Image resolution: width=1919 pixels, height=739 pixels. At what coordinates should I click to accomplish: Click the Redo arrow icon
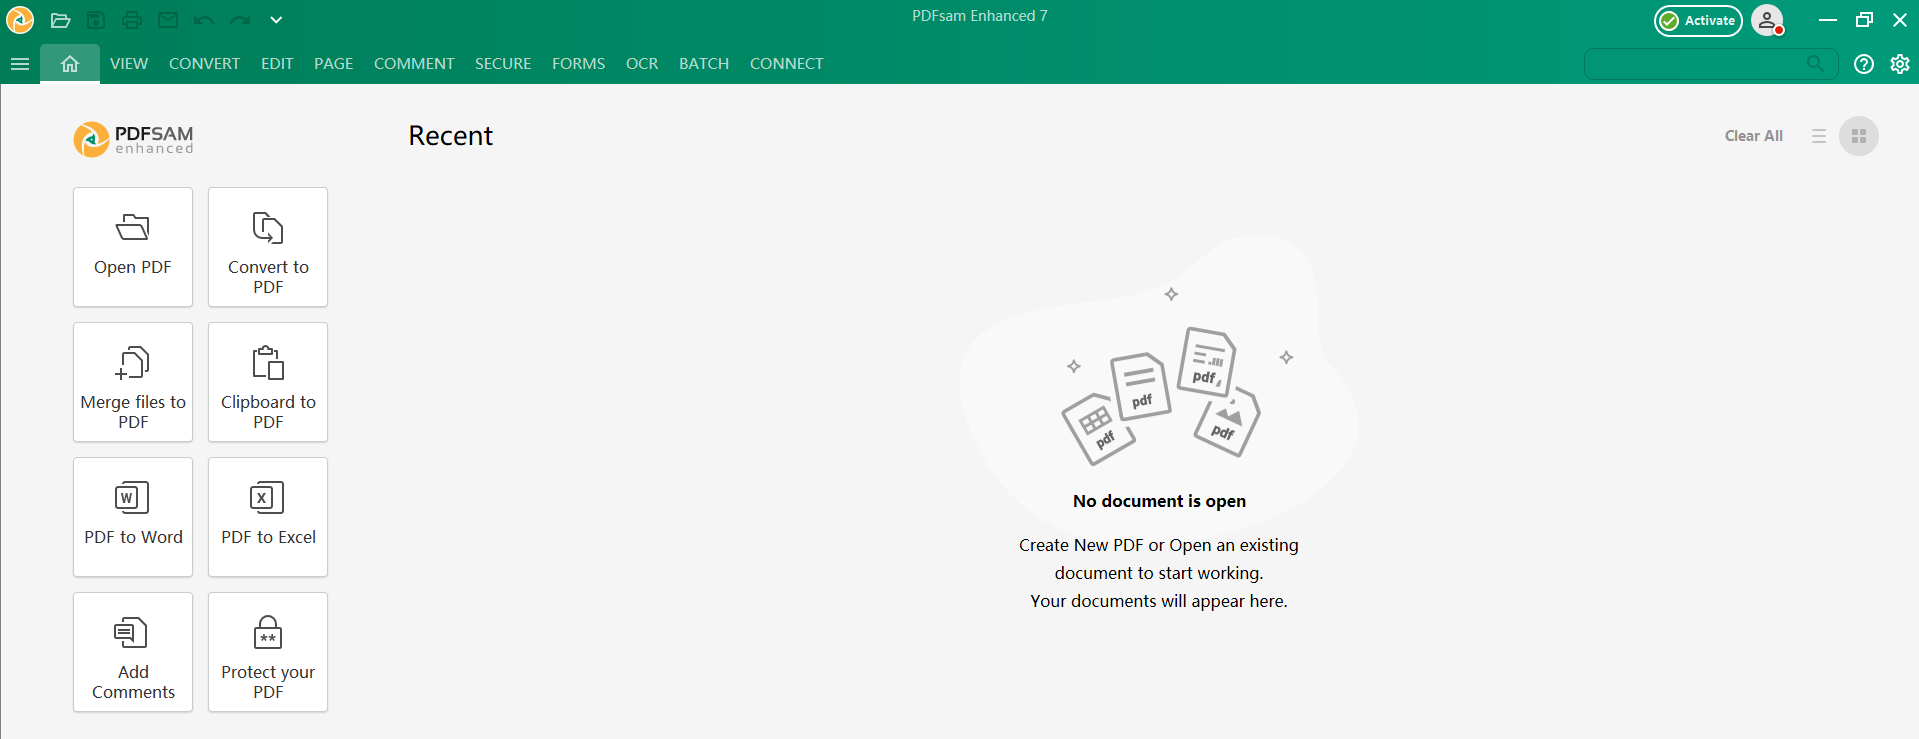(240, 20)
